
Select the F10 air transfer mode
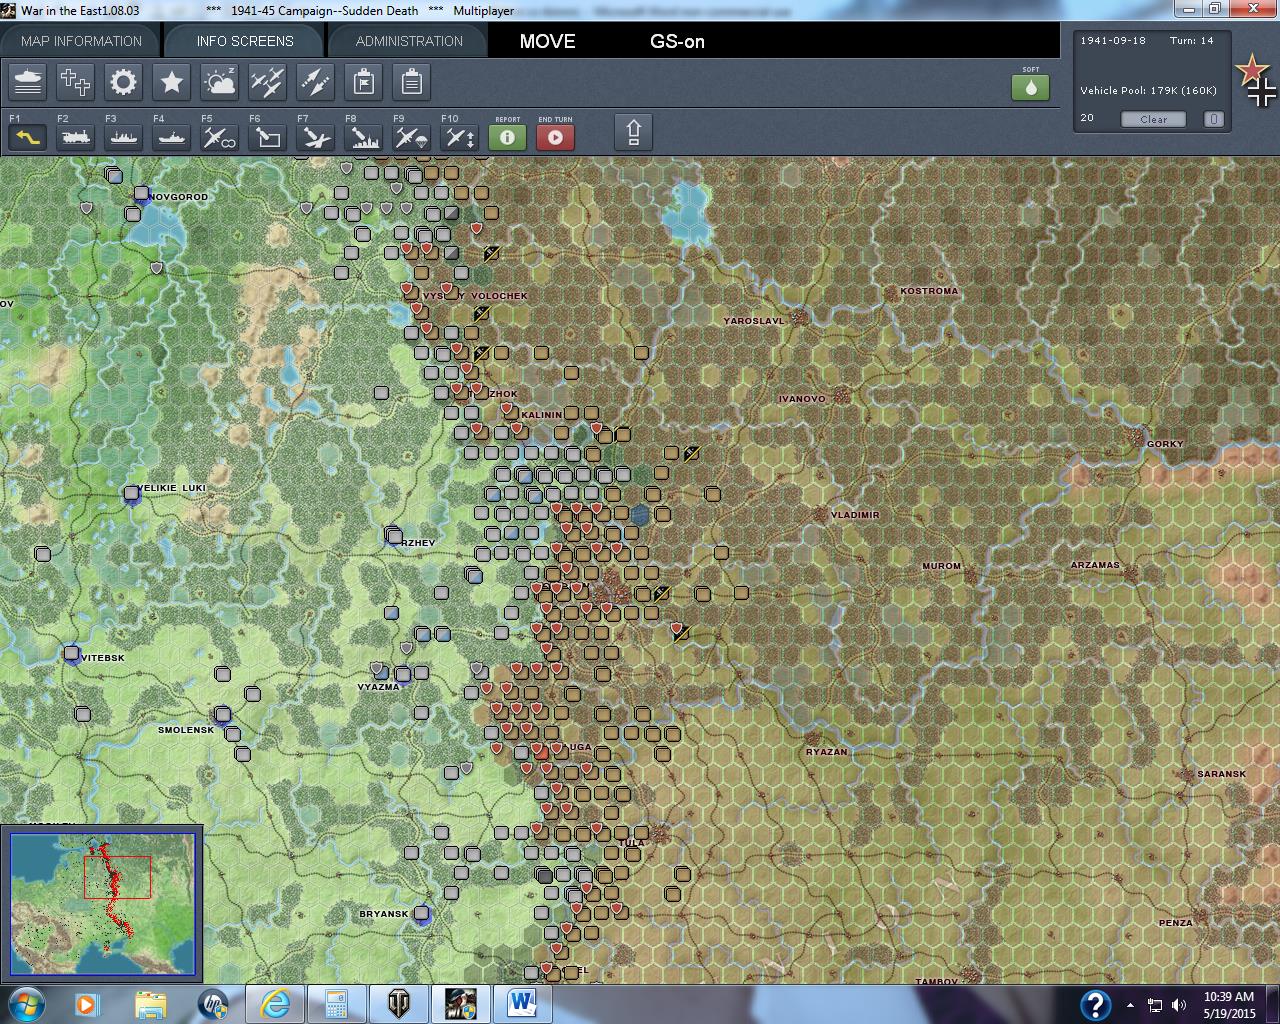point(460,136)
